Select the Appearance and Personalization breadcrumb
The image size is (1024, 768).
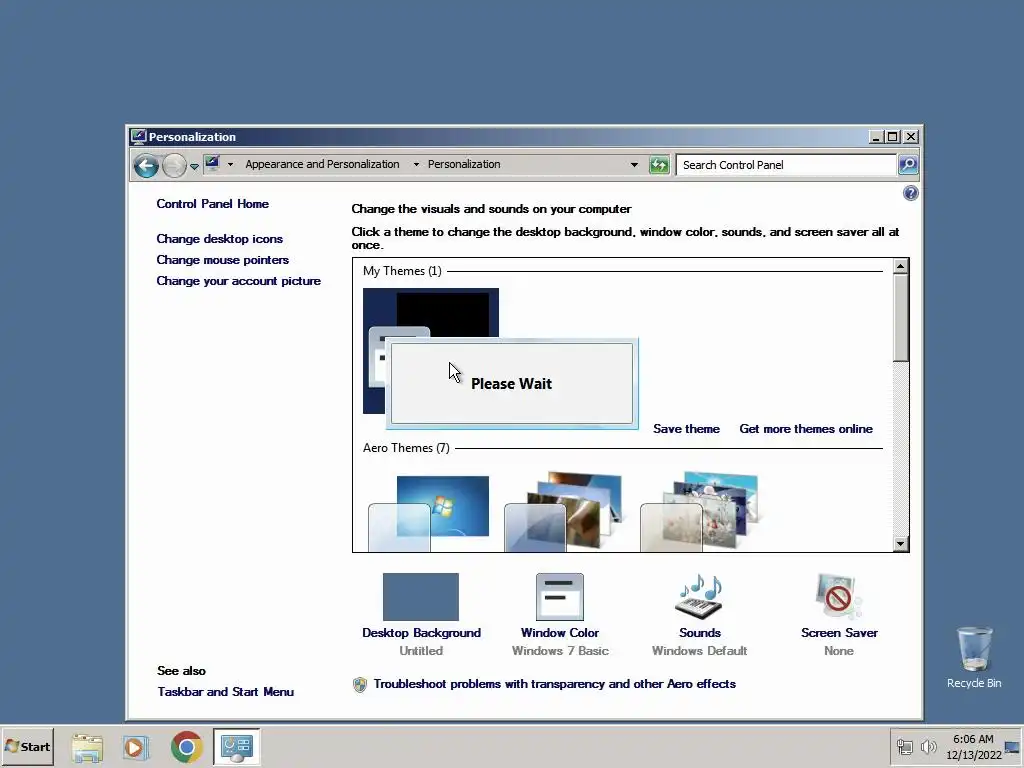(x=323, y=164)
